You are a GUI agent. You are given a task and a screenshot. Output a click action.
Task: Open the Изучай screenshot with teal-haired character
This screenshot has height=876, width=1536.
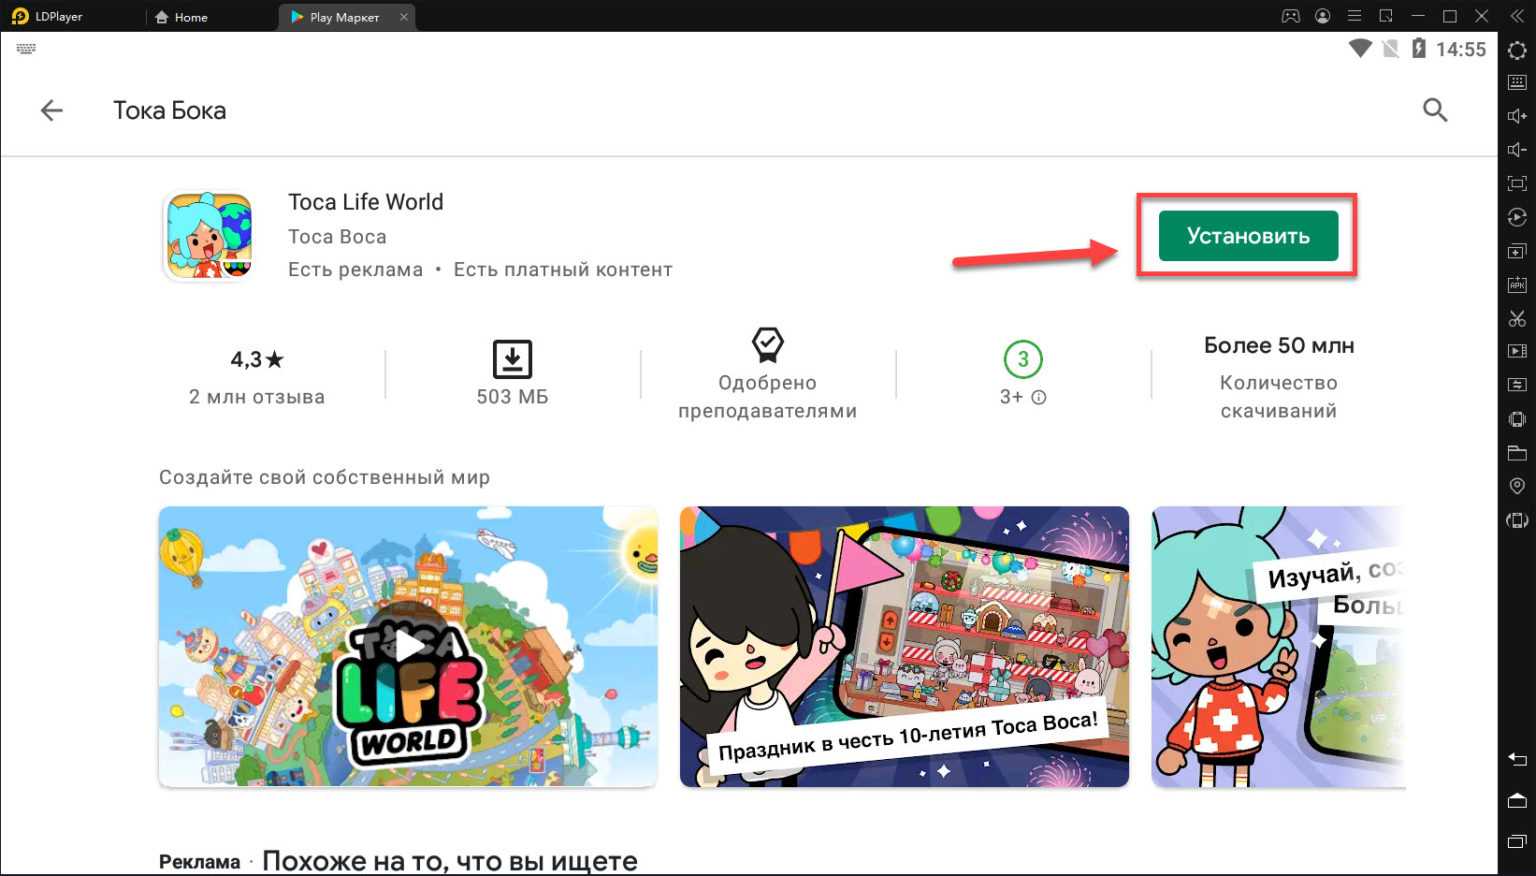pyautogui.click(x=1278, y=646)
